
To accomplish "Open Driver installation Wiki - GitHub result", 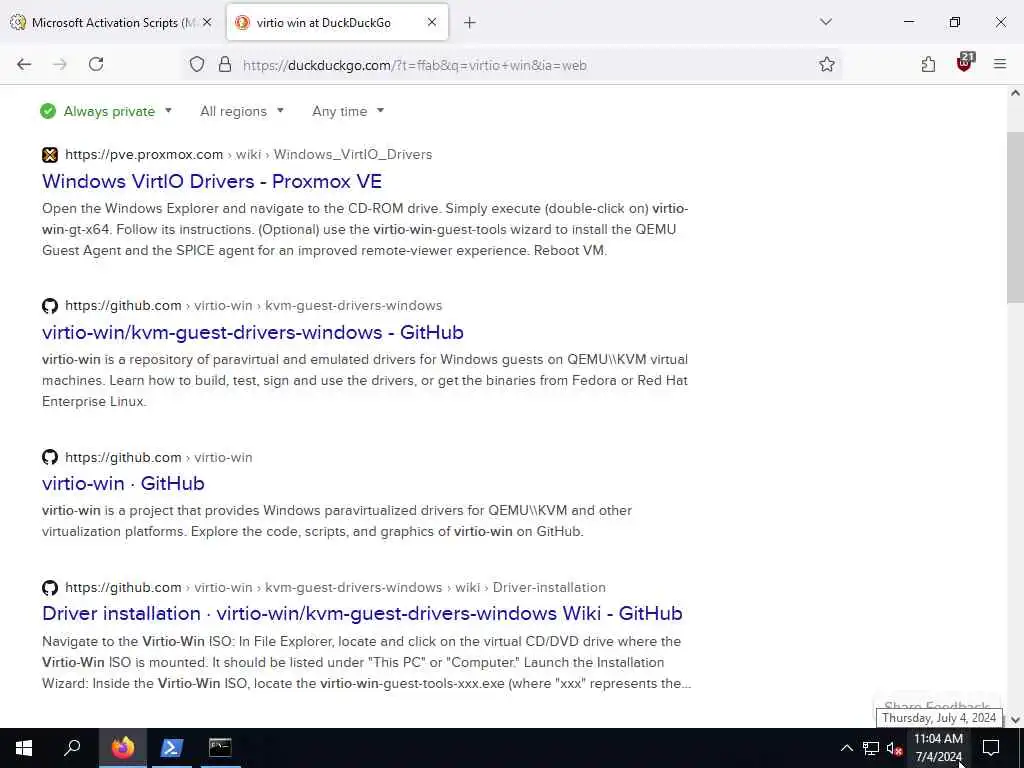I will click(362, 613).
